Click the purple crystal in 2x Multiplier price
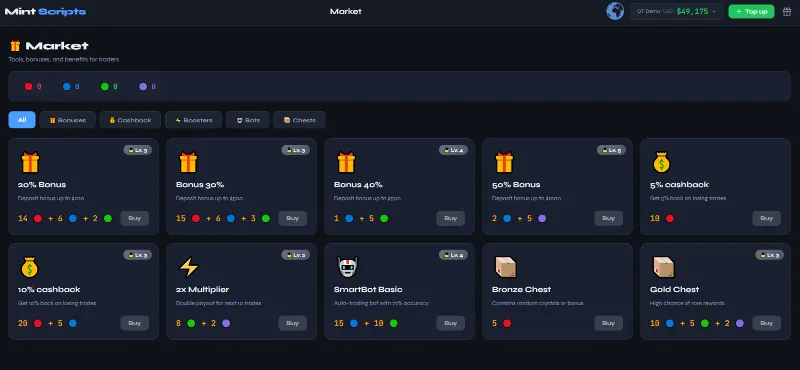The height and width of the screenshot is (370, 800). pos(226,323)
